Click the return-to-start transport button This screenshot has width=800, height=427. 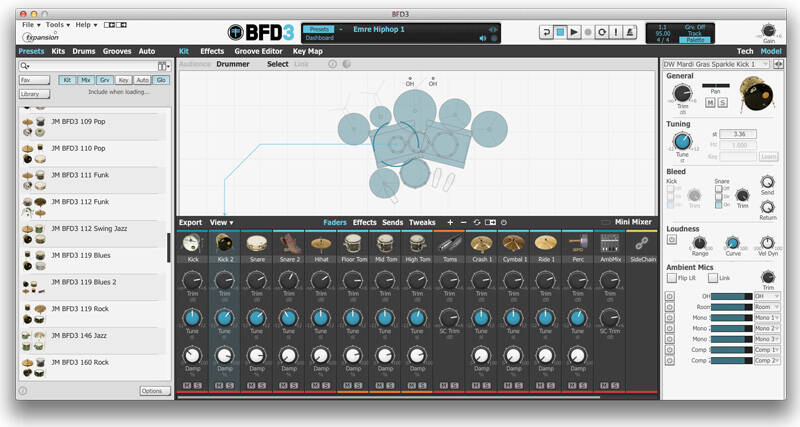pyautogui.click(x=546, y=32)
